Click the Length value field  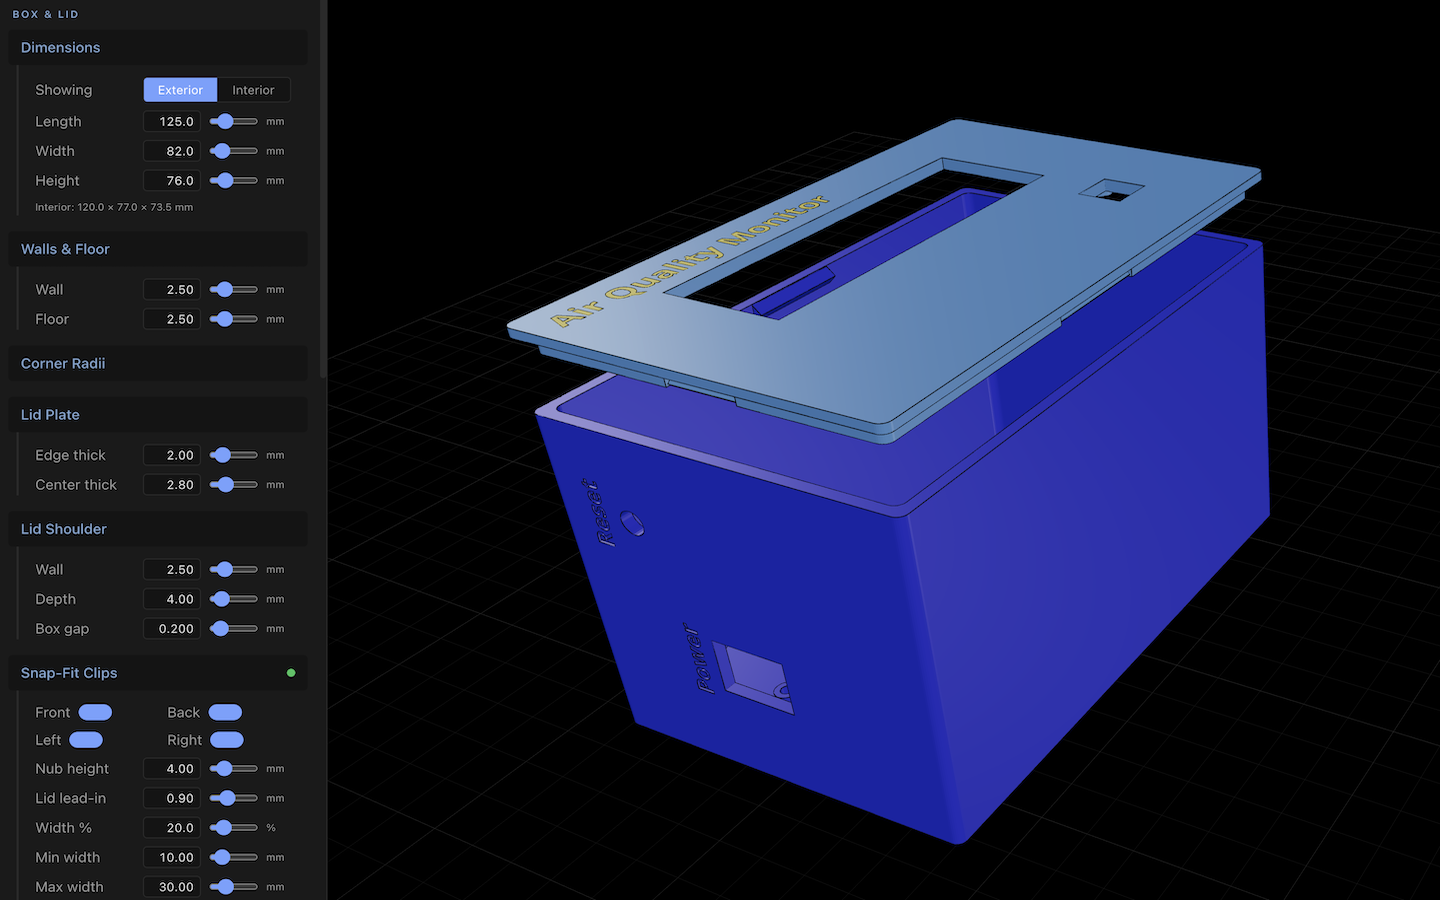172,121
